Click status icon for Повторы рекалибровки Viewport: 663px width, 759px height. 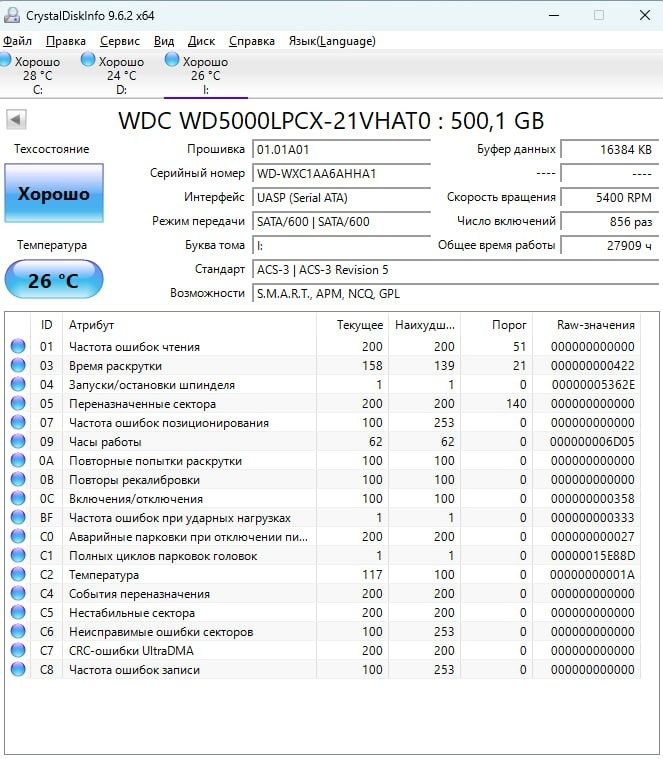18,480
